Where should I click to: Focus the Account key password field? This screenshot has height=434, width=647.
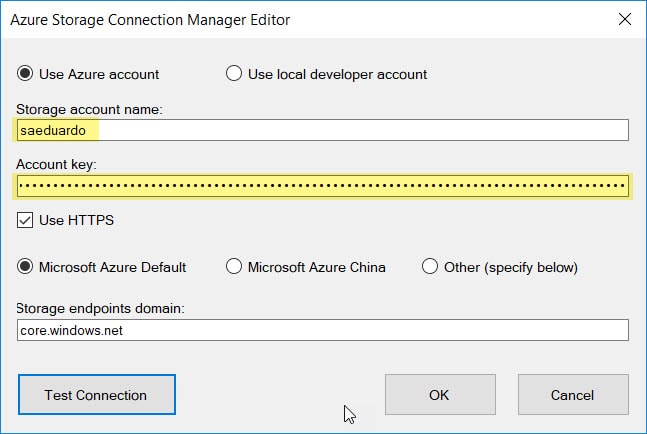[322, 186]
